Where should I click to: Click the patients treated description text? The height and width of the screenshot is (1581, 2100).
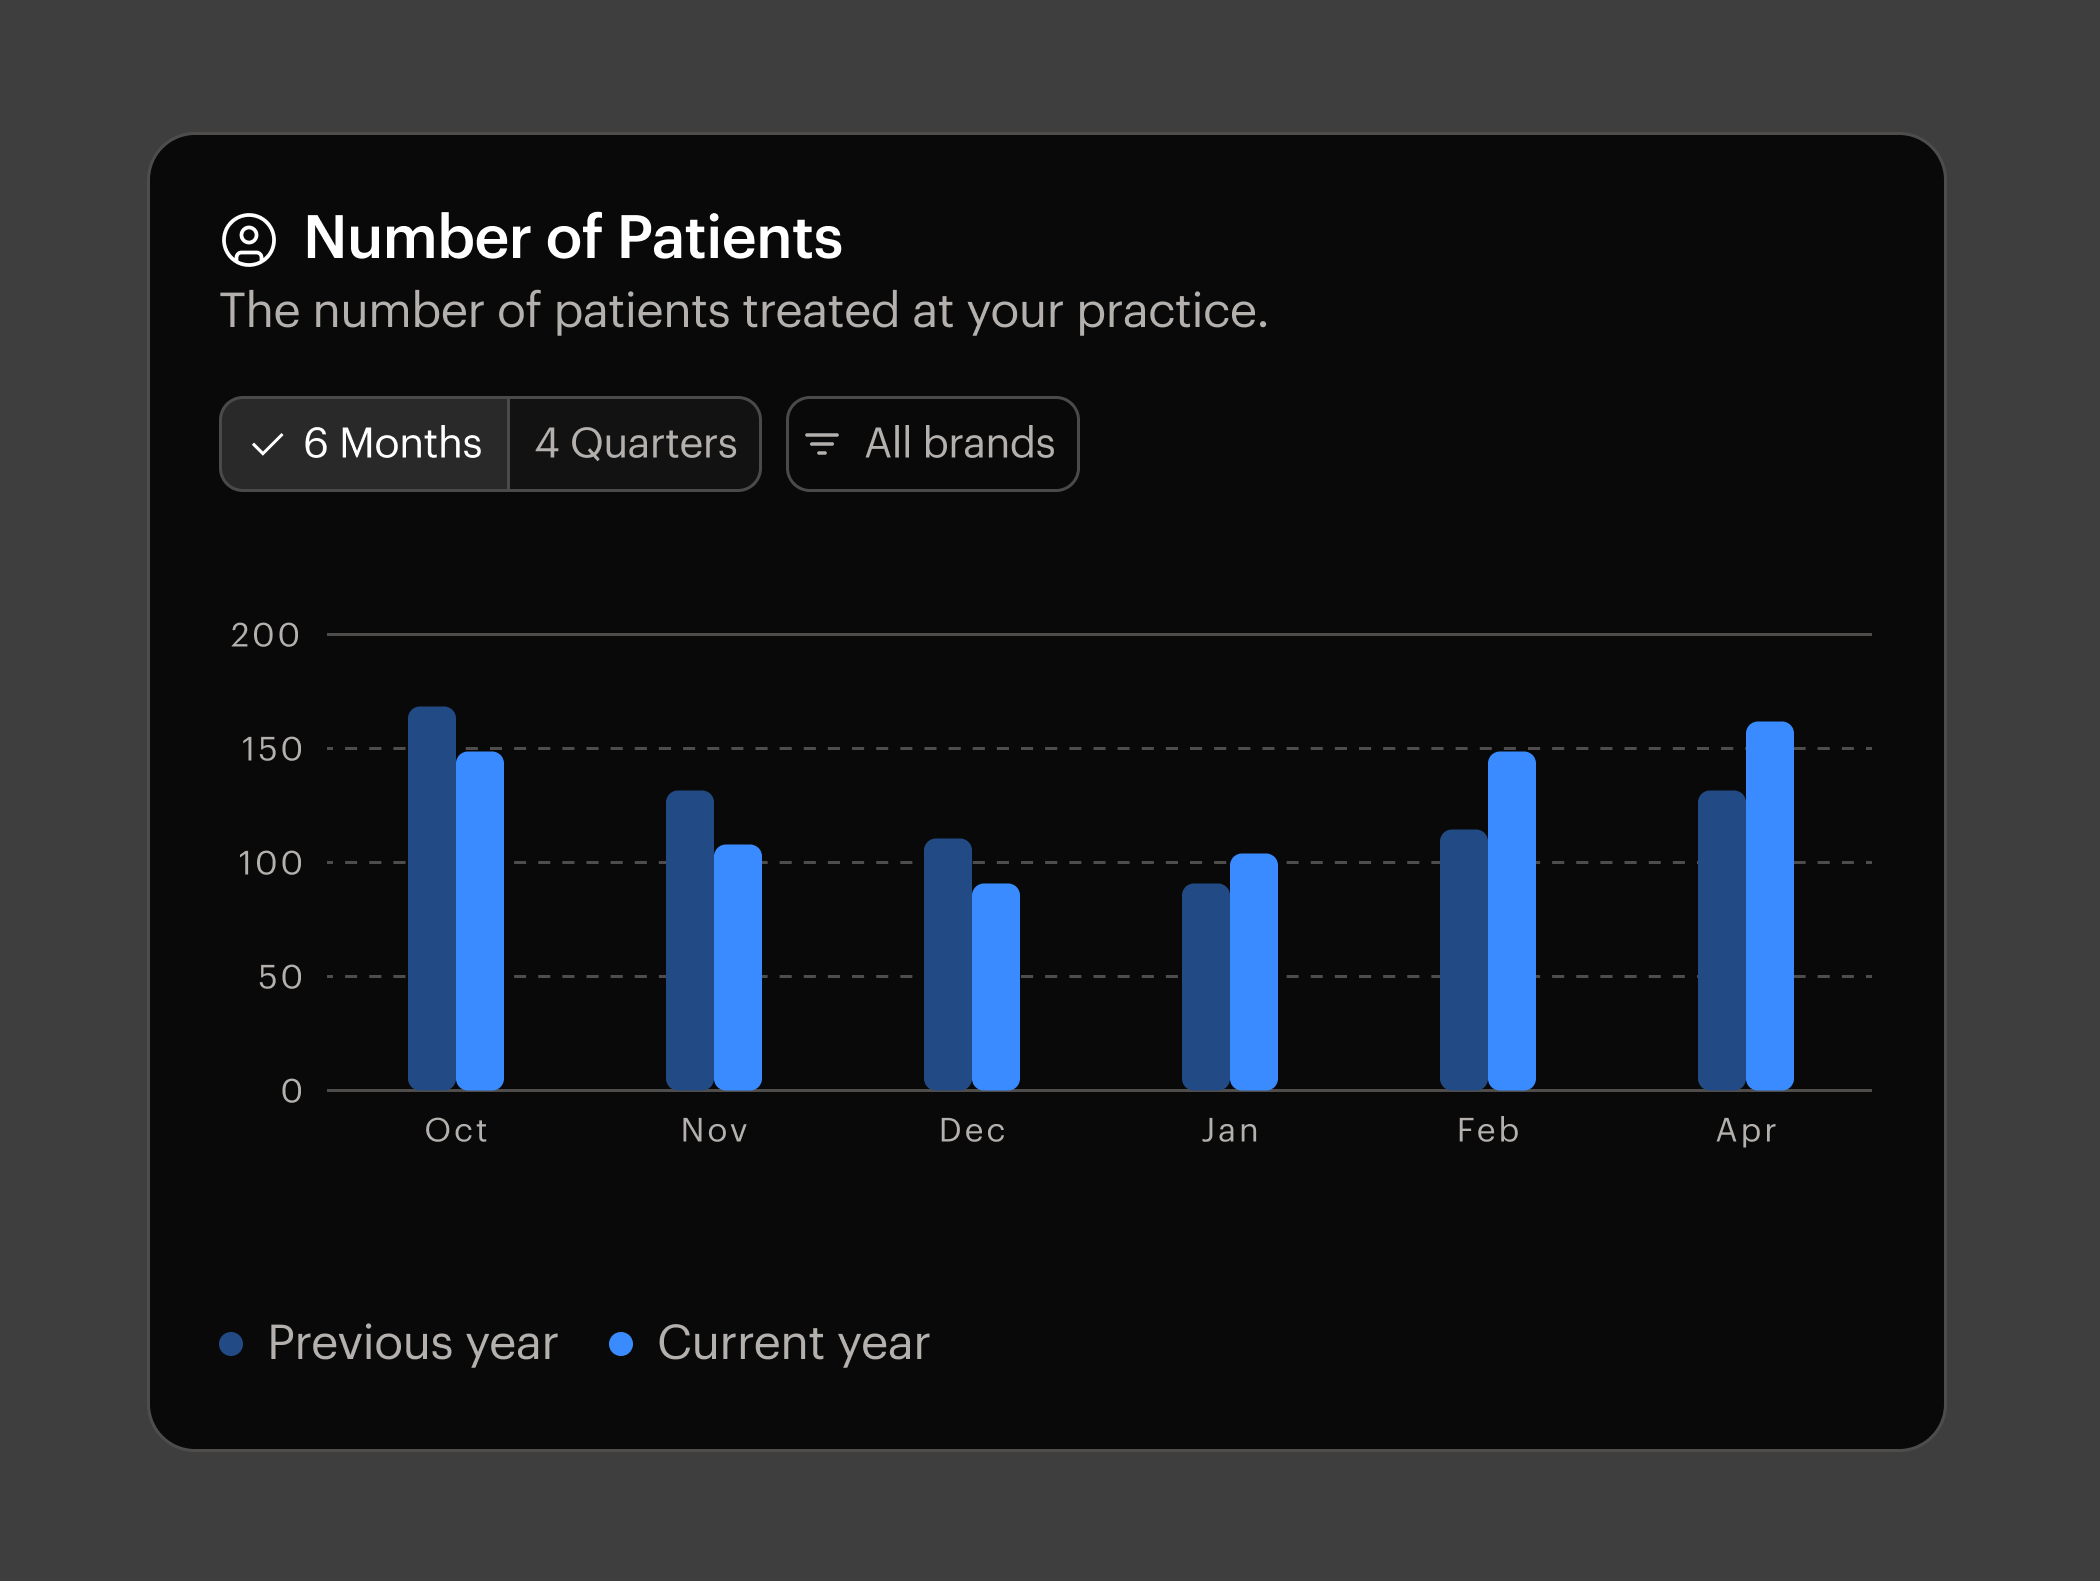click(x=744, y=311)
